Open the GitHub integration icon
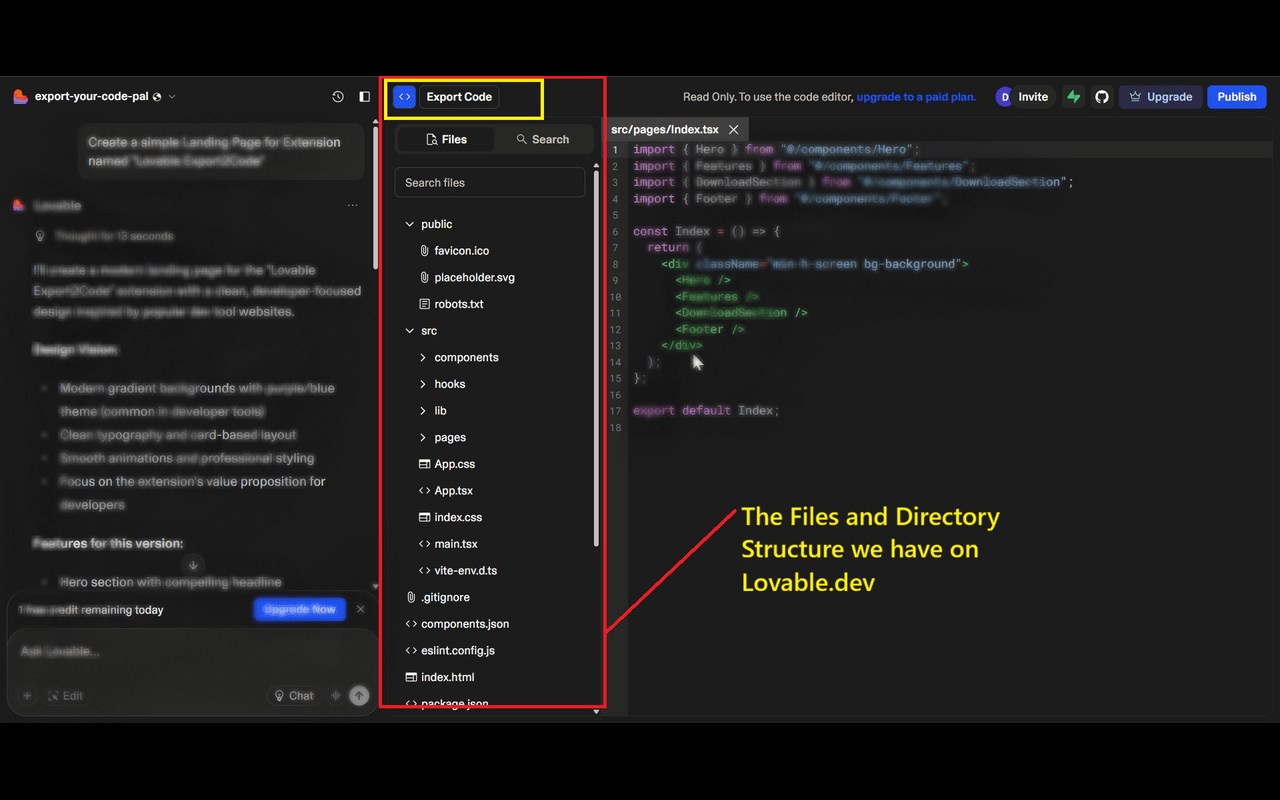Screen dimensions: 1280x800 coord(1102,97)
